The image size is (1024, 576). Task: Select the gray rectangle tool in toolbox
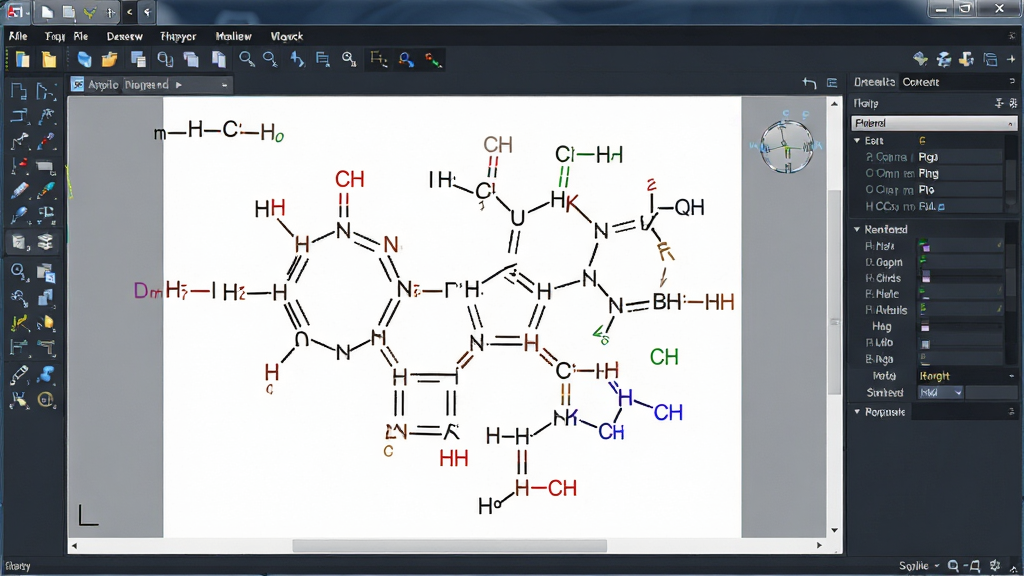click(46, 166)
